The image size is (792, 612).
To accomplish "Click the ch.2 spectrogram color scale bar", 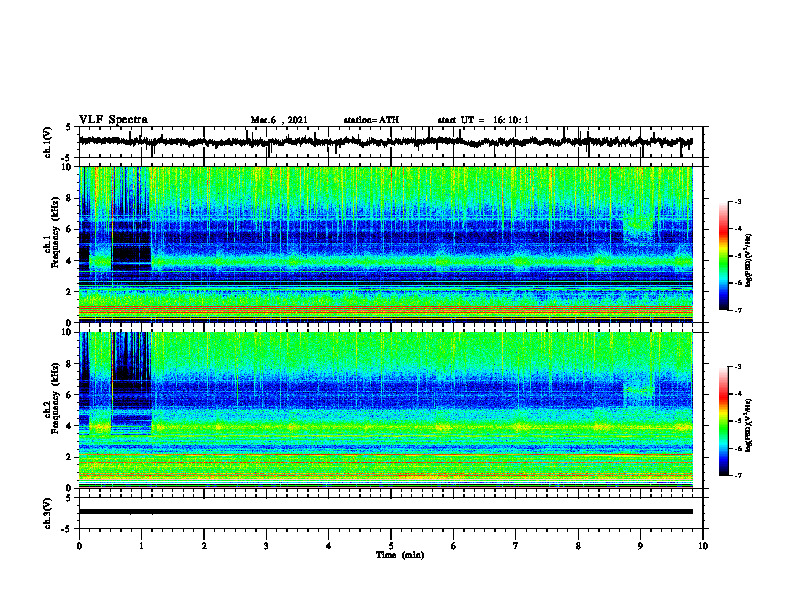I will [724, 421].
